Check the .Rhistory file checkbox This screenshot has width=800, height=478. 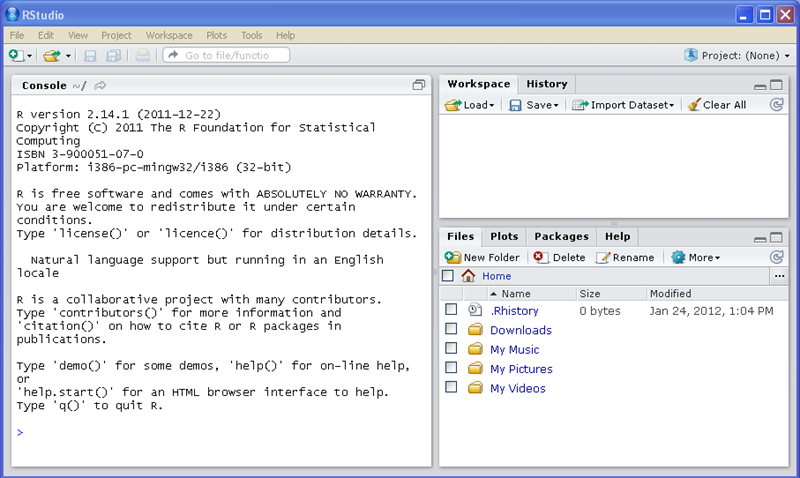451,311
